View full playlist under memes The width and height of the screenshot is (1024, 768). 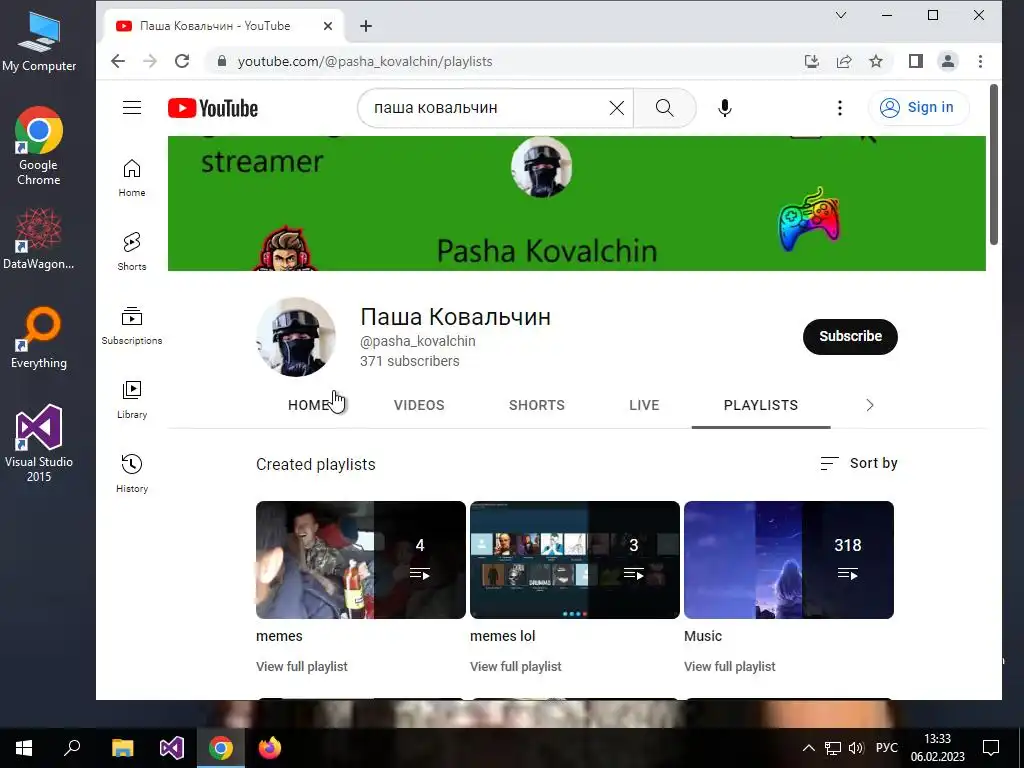coord(302,666)
